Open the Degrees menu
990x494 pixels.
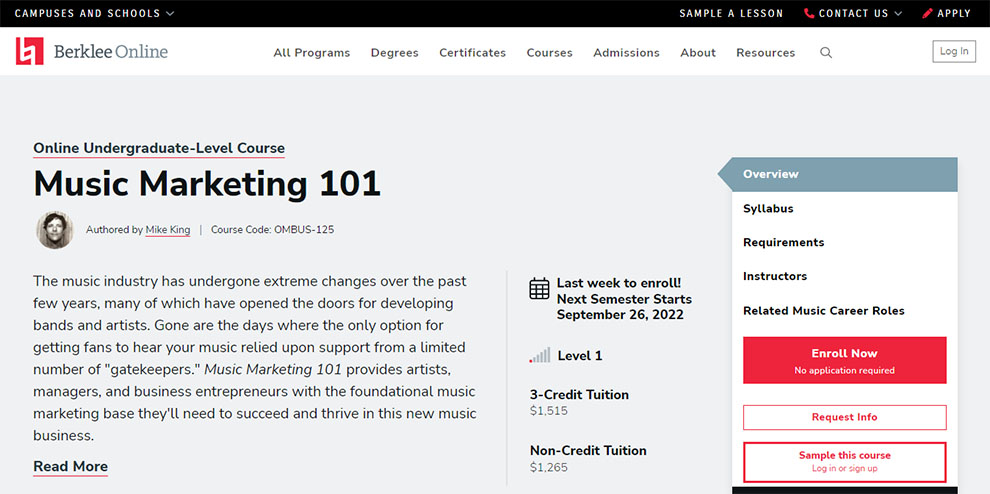395,53
